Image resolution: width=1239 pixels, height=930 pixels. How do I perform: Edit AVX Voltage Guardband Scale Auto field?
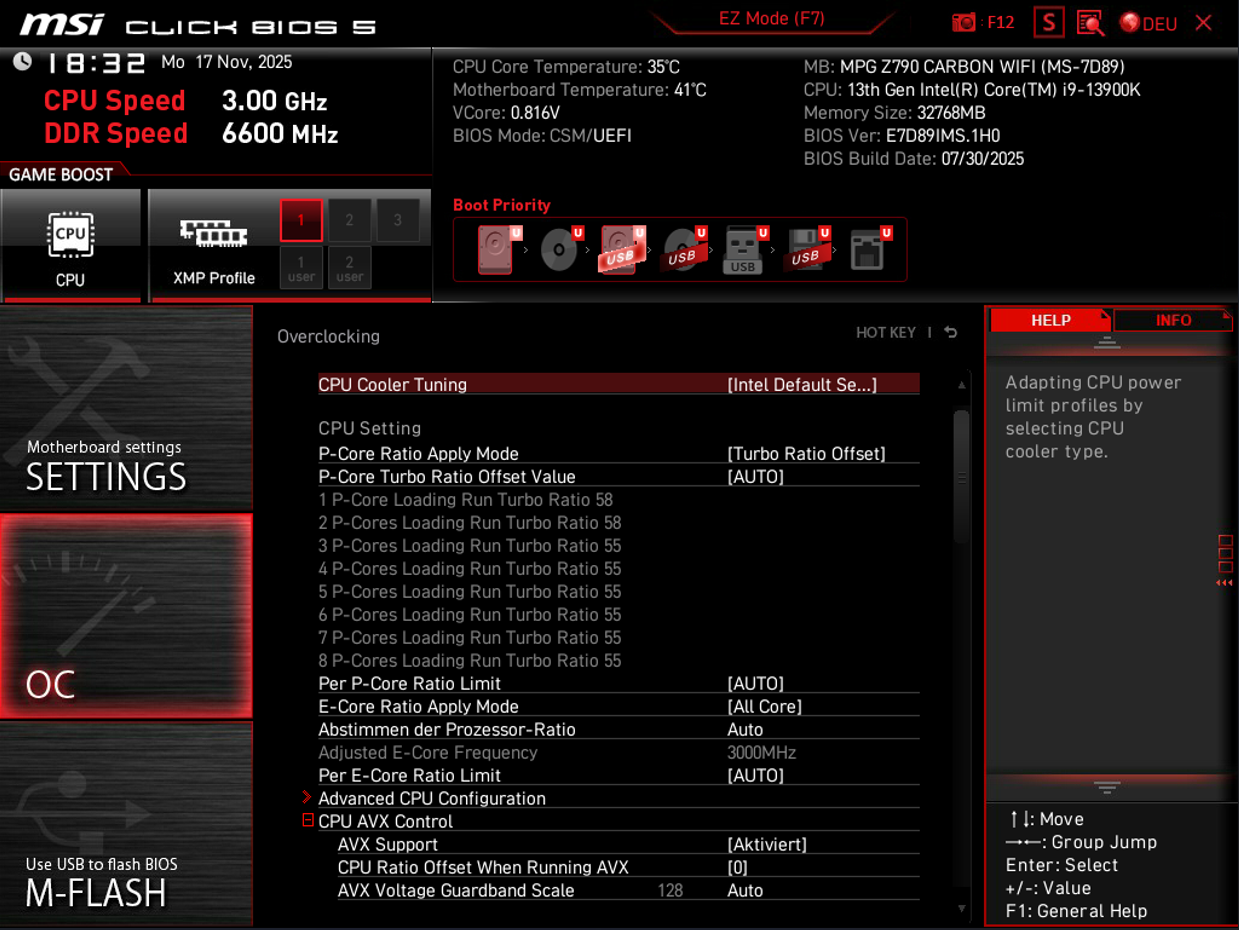coord(745,891)
